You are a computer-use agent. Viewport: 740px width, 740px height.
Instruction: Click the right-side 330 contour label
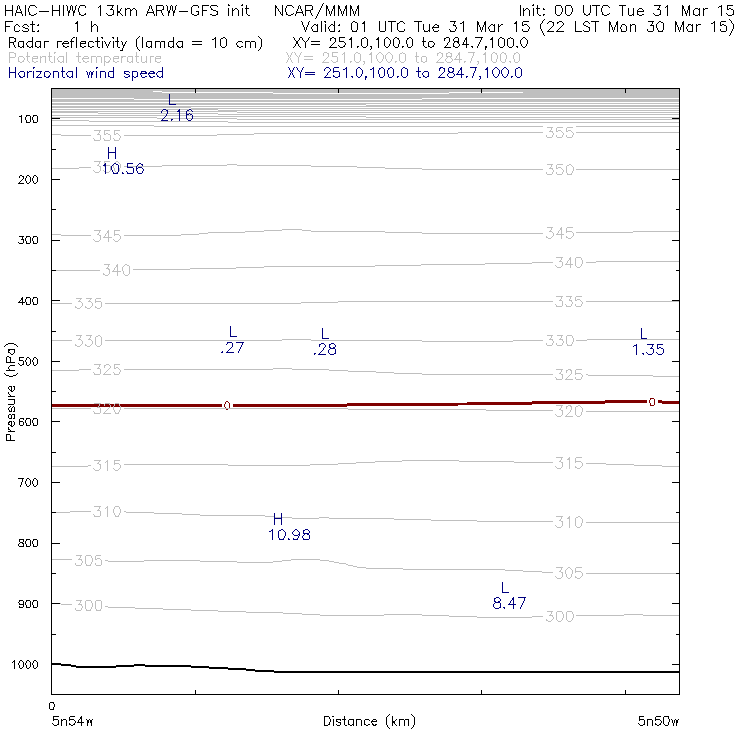click(560, 341)
